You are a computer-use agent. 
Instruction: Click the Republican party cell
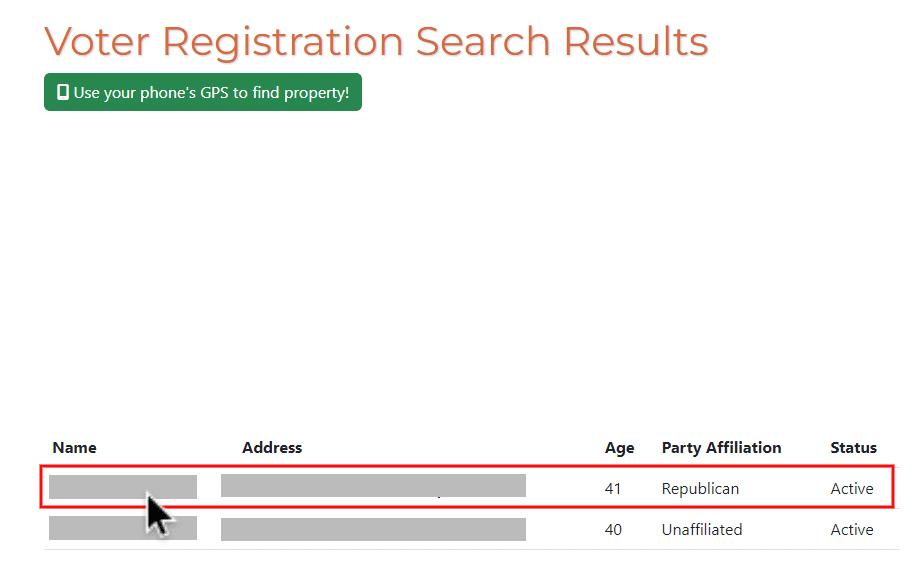(700, 489)
